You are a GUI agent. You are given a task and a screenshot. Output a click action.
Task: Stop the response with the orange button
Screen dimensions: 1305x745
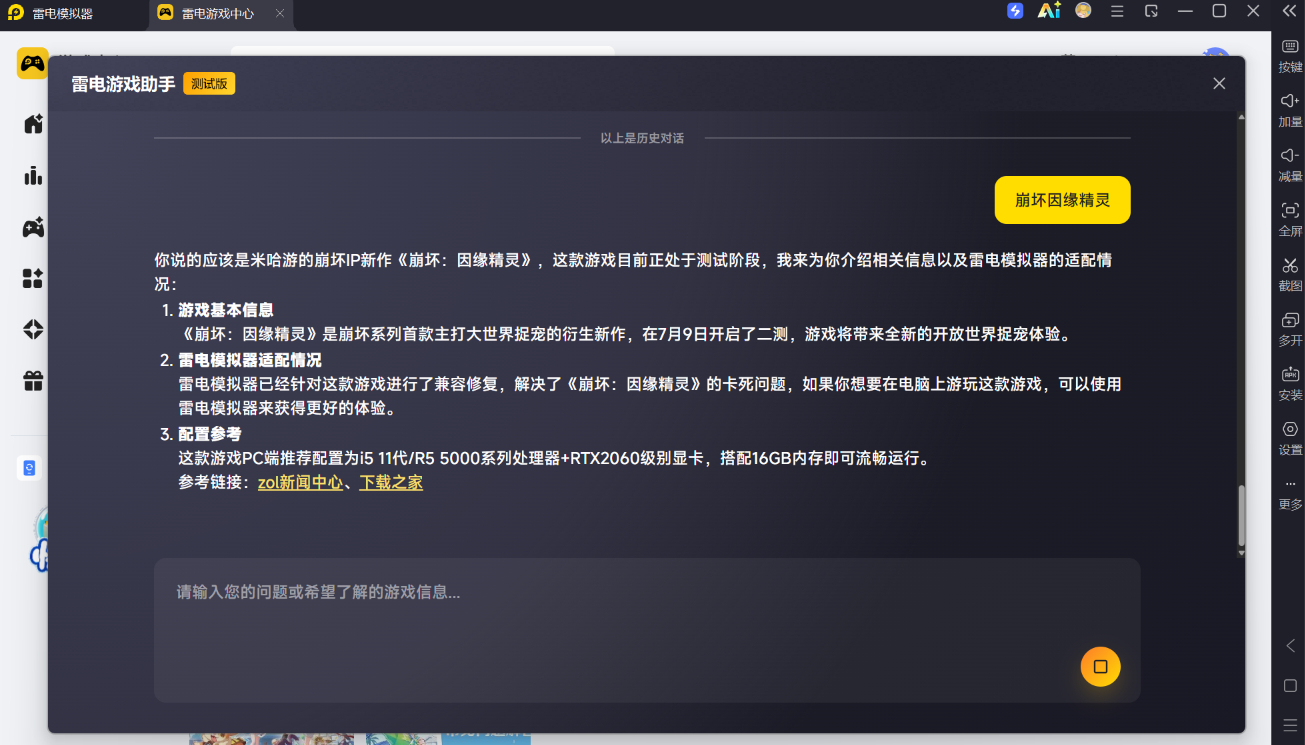point(1100,667)
